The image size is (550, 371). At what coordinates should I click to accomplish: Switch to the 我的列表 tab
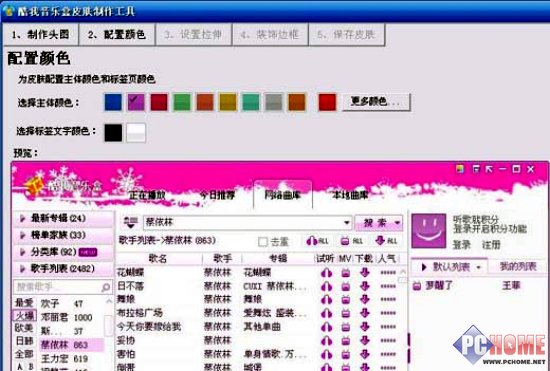(x=518, y=267)
